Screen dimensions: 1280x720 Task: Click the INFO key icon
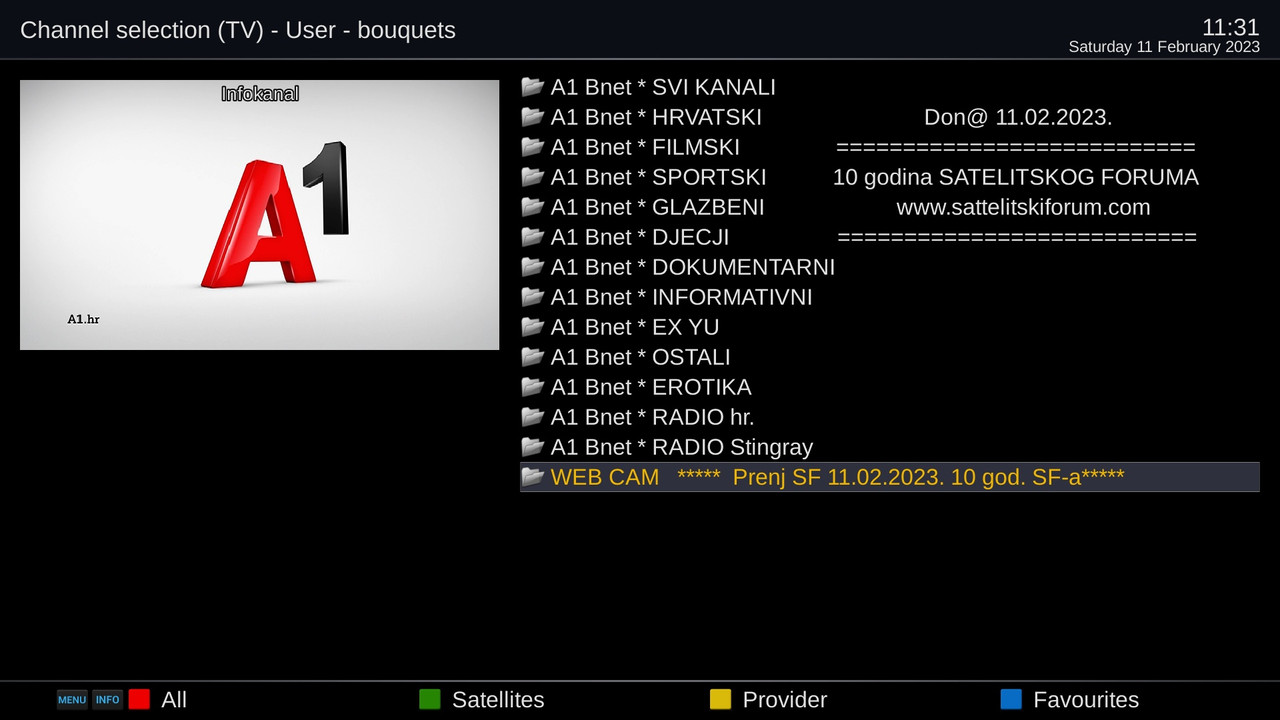pyautogui.click(x=108, y=700)
